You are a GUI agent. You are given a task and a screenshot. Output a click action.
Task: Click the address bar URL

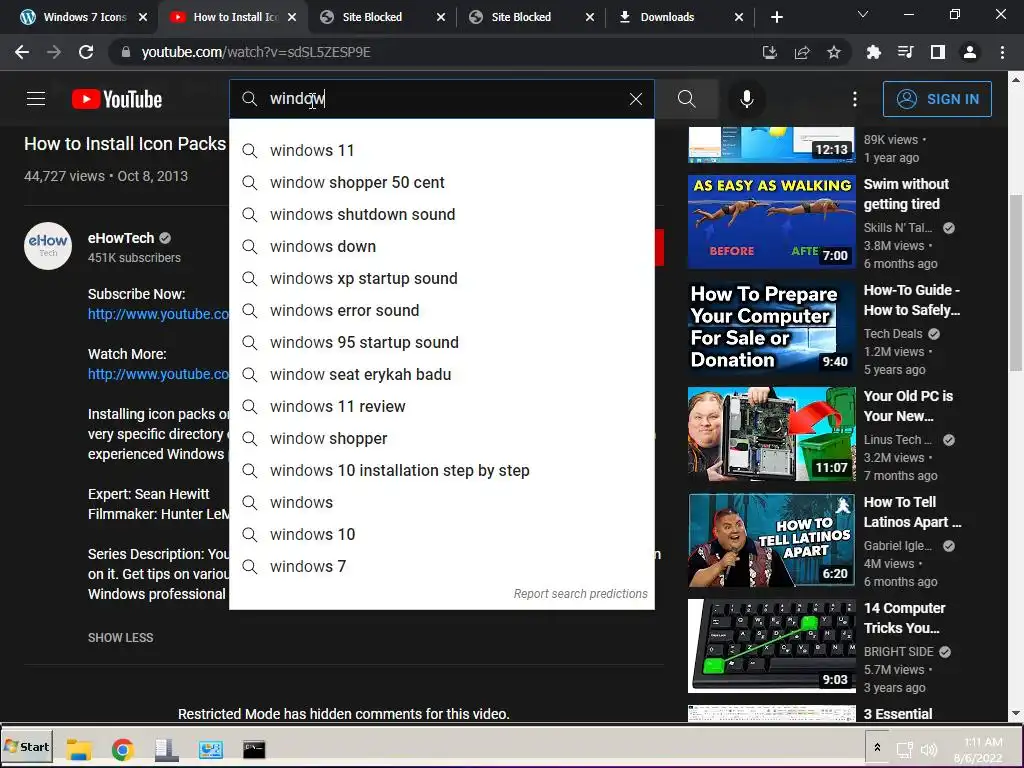256,52
